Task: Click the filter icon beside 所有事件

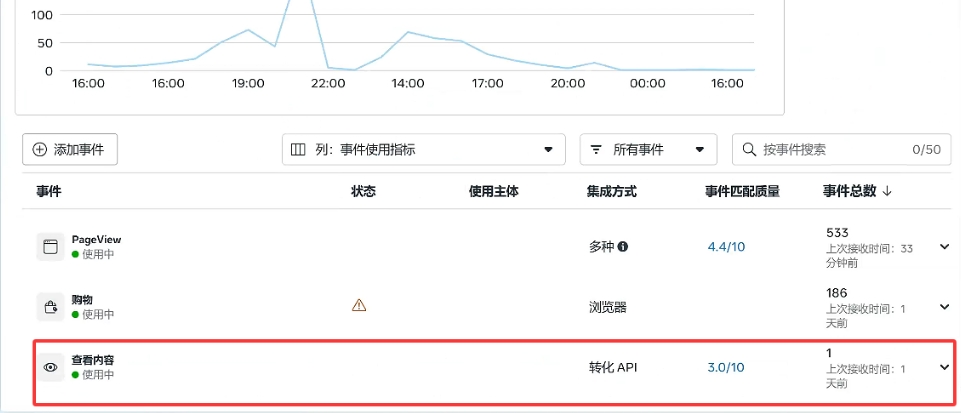Action: coord(596,150)
